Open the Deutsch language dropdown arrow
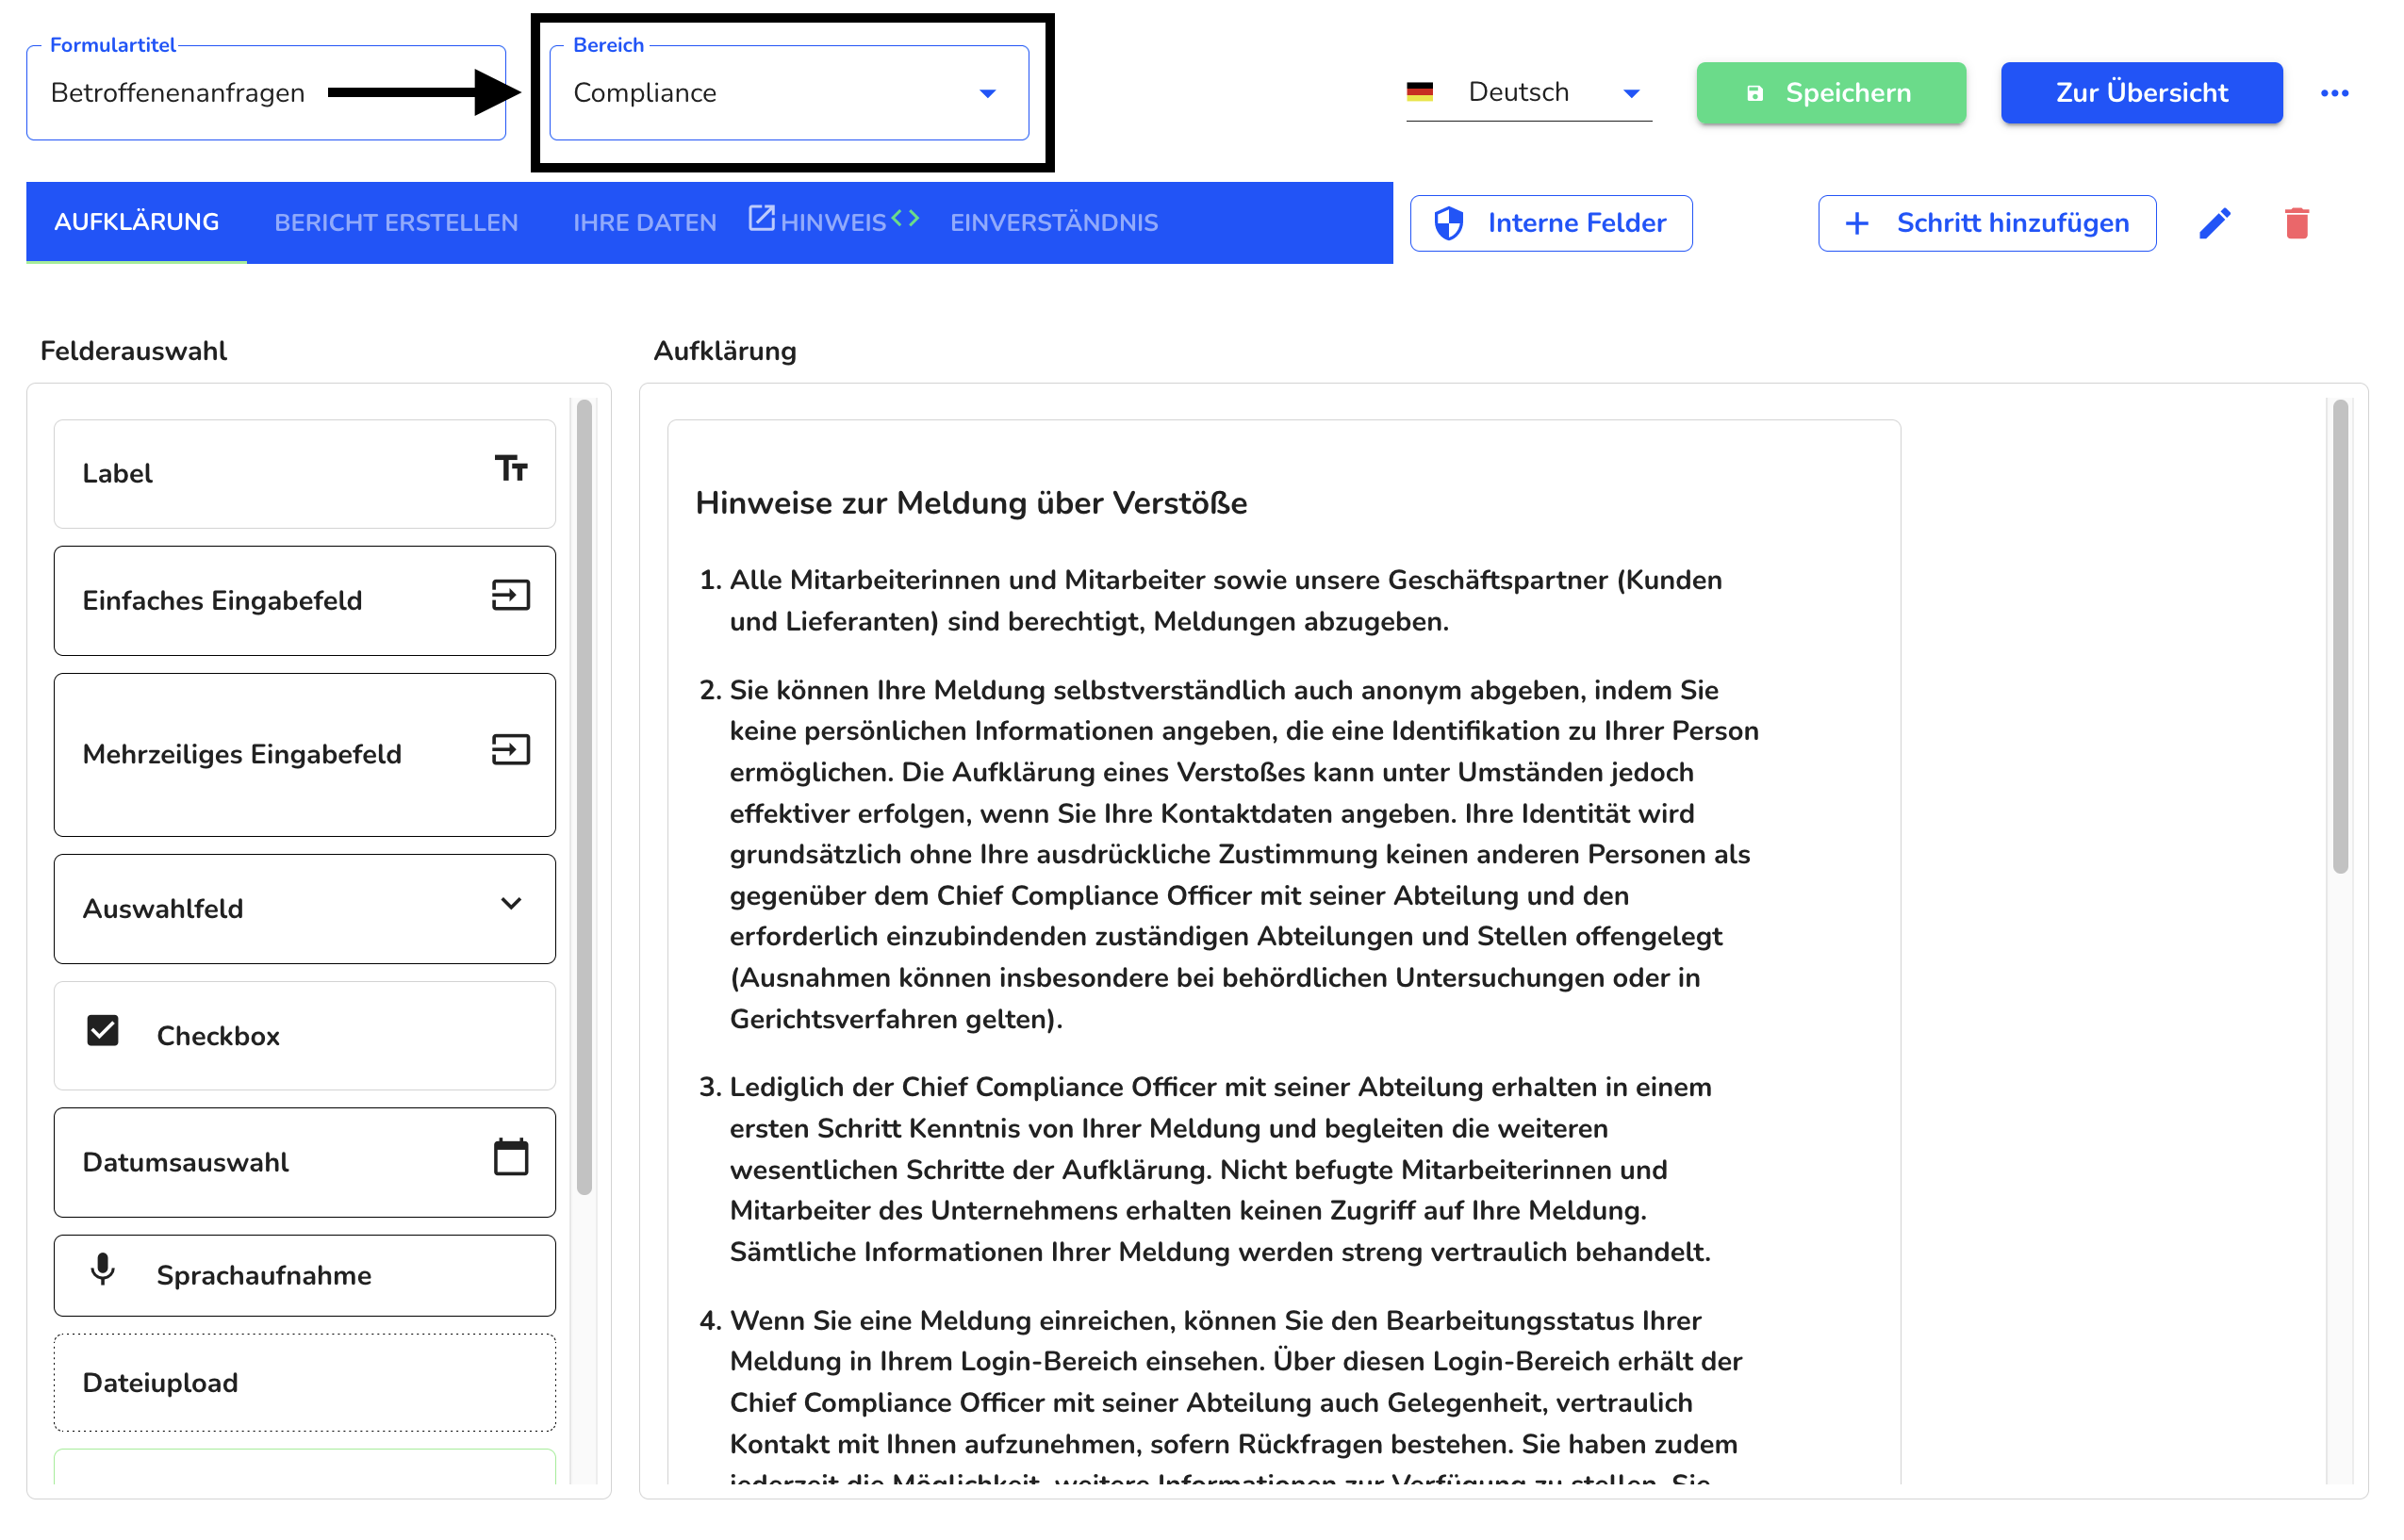Image resolution: width=2404 pixels, height=1540 pixels. pos(1631,93)
